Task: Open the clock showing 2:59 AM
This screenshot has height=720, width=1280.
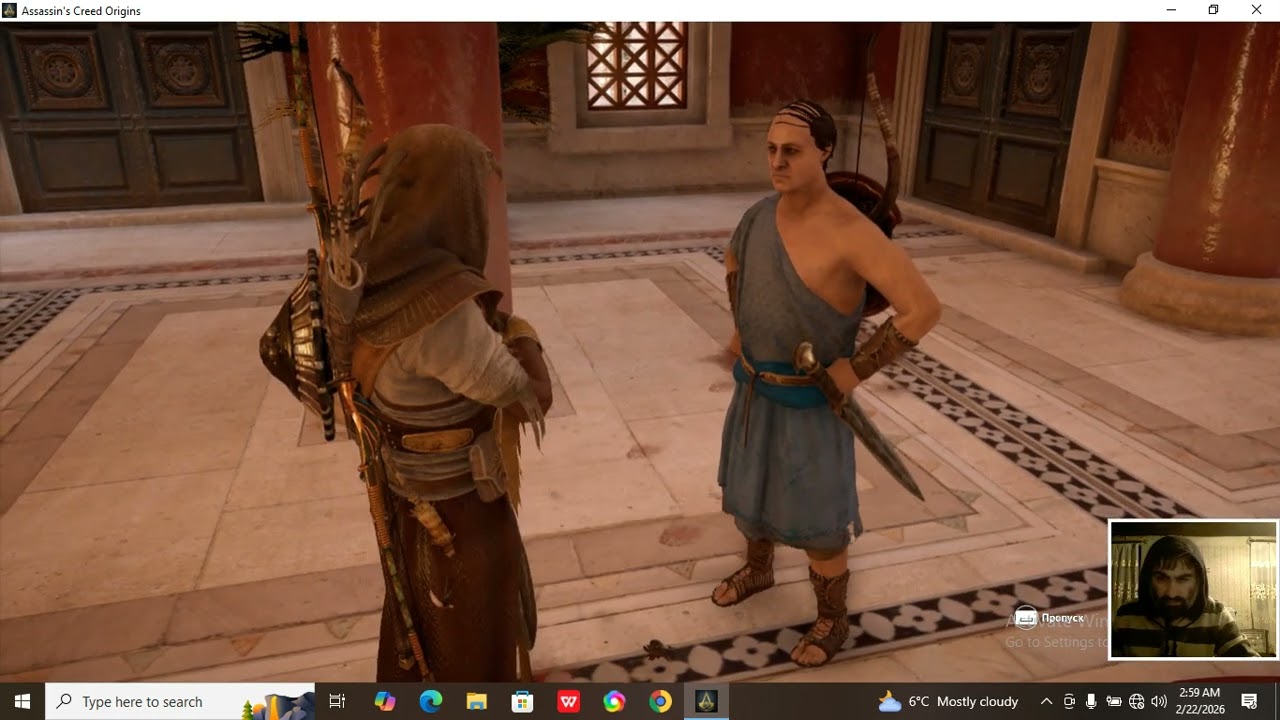Action: click(x=1200, y=701)
